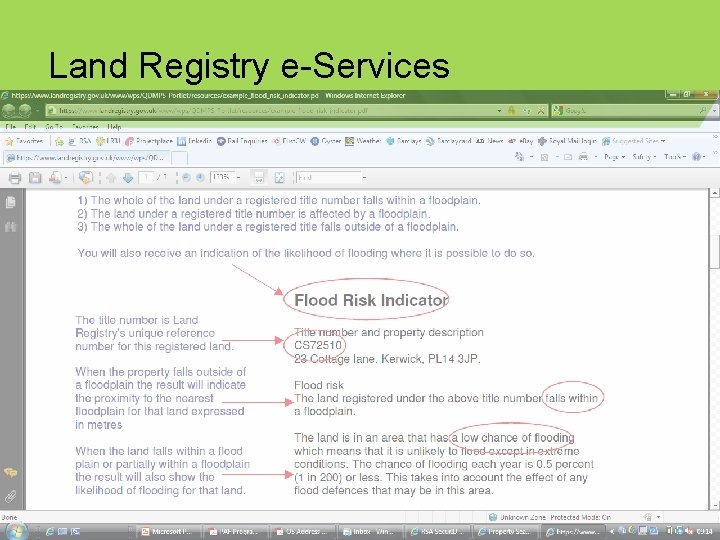Open the search binoculars panel icon
The width and height of the screenshot is (720, 540).
click(11, 226)
